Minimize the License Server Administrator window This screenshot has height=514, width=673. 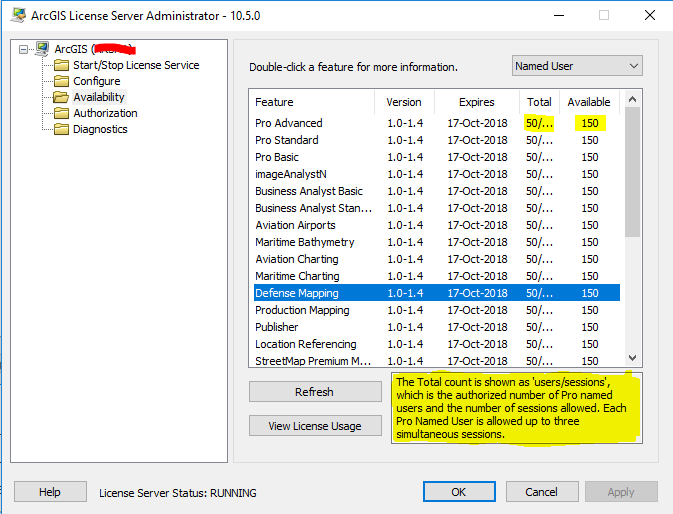pyautogui.click(x=558, y=15)
